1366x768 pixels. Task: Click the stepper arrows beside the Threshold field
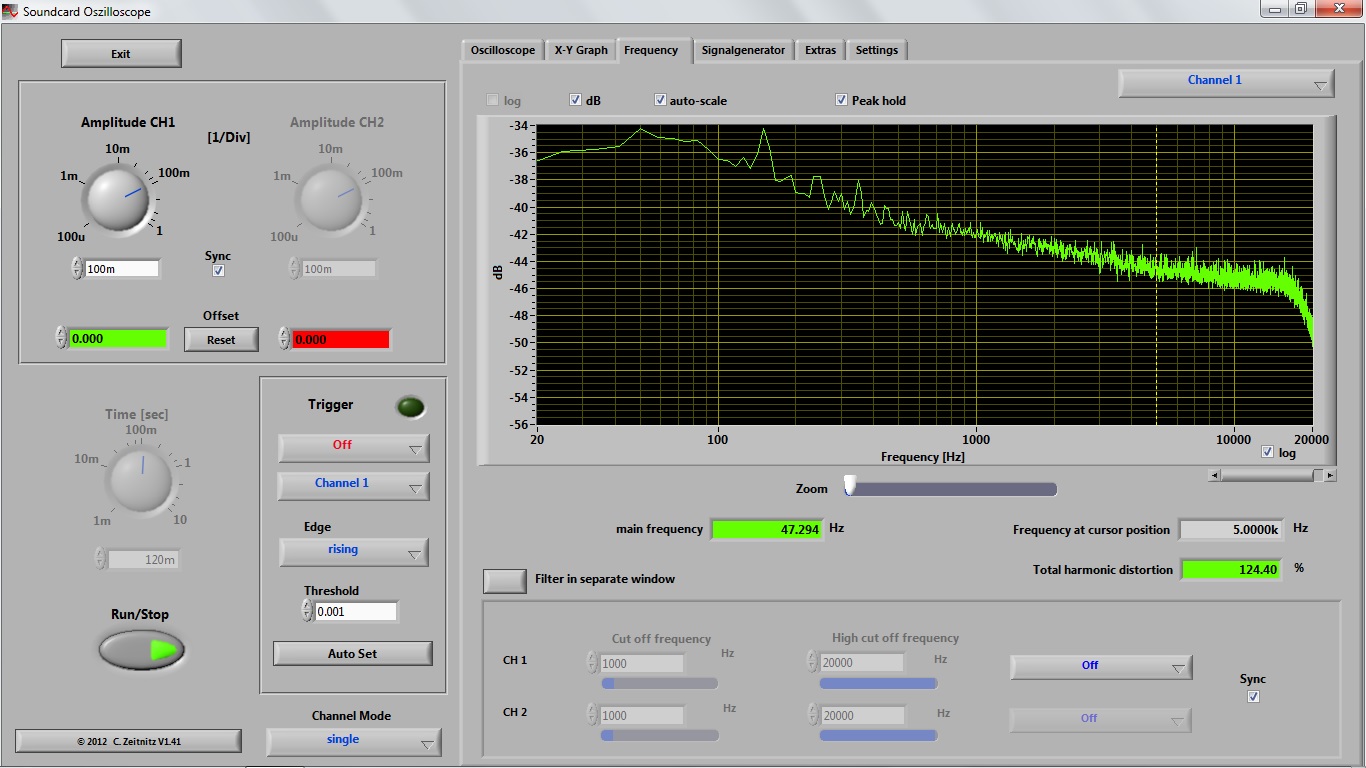click(x=307, y=611)
